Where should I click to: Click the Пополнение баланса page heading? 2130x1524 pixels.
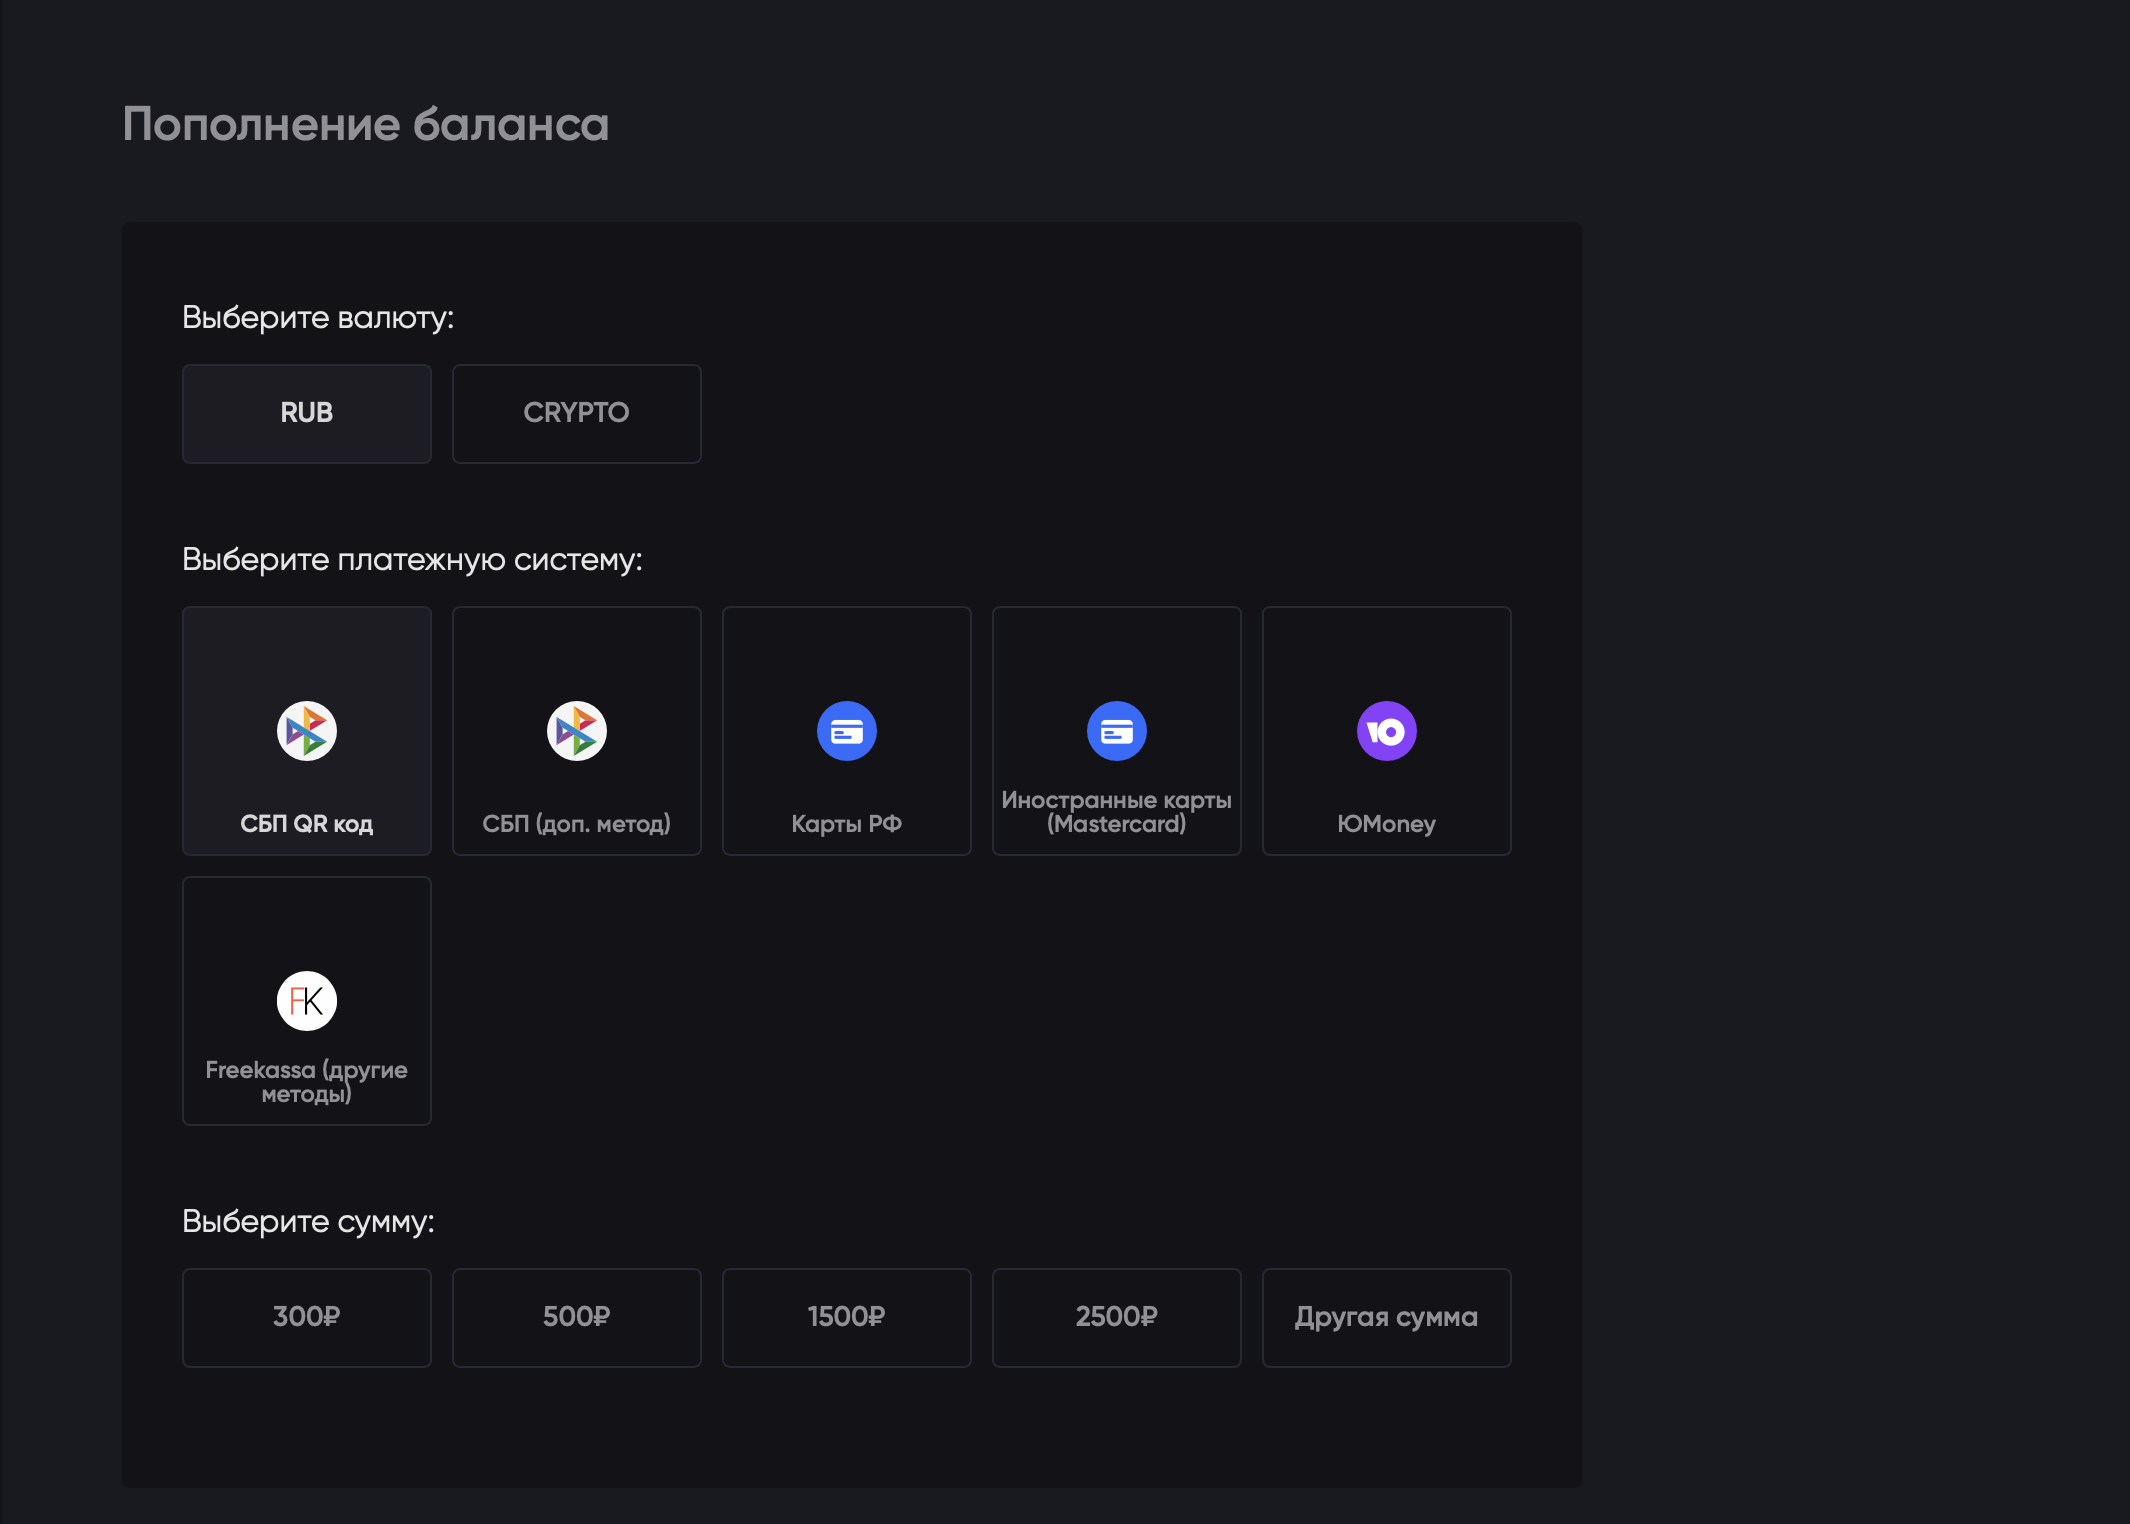366,125
